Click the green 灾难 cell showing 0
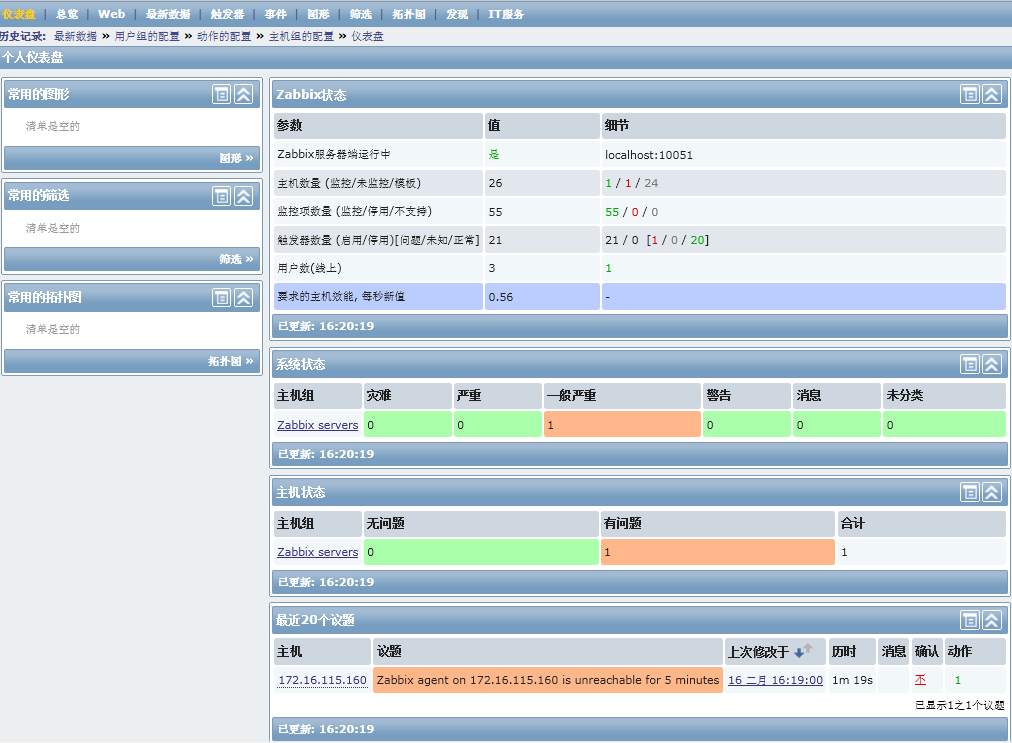Image resolution: width=1012 pixels, height=743 pixels. point(408,424)
